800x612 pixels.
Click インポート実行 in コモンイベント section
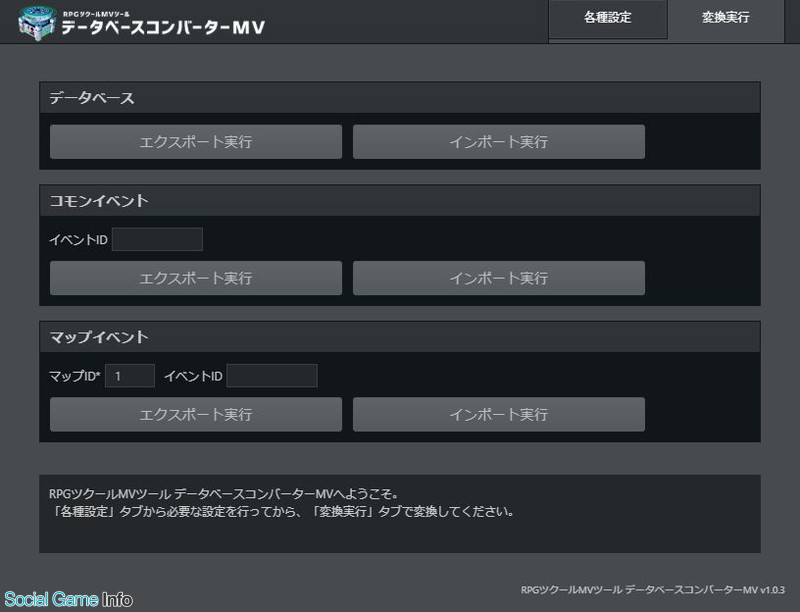coord(498,278)
